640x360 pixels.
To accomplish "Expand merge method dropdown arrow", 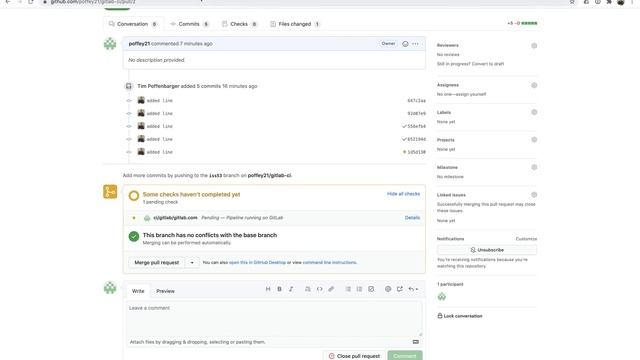I will 192,262.
